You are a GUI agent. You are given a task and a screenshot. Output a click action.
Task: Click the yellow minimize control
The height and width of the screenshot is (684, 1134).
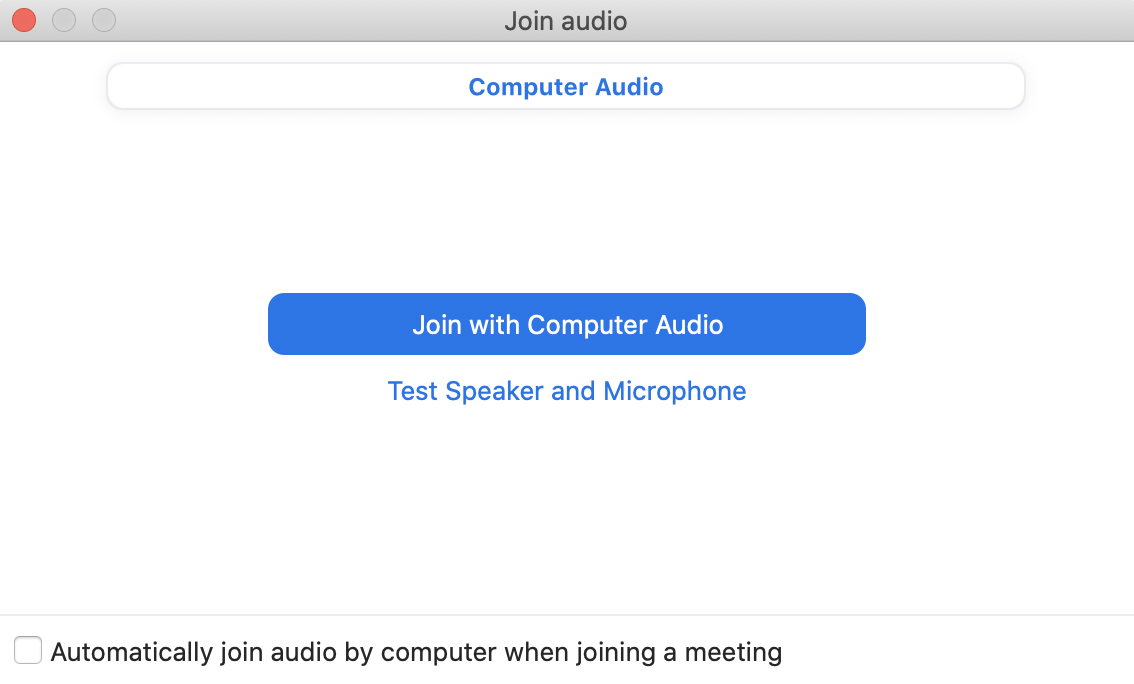tap(63, 19)
